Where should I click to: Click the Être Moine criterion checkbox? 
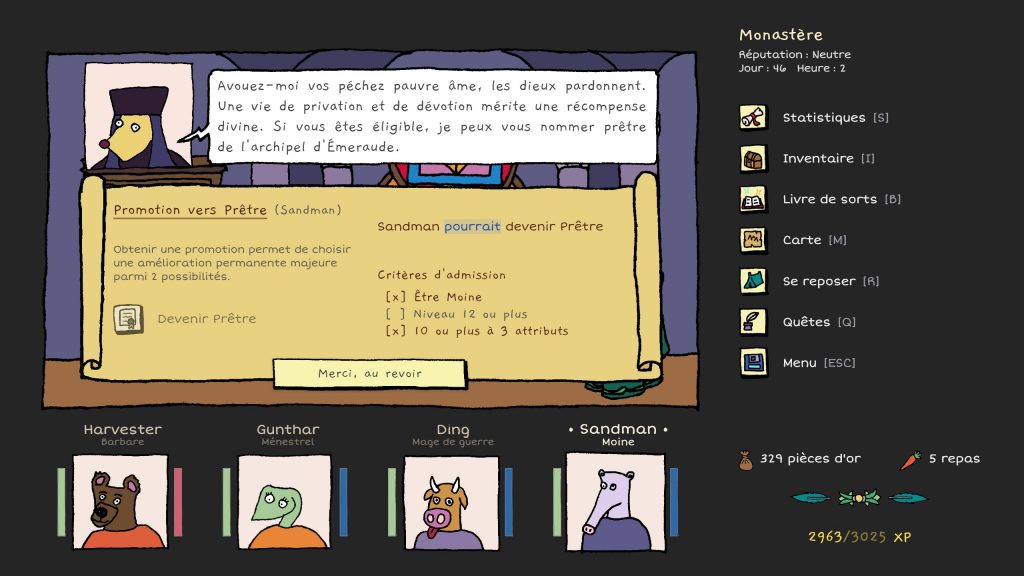pos(395,297)
